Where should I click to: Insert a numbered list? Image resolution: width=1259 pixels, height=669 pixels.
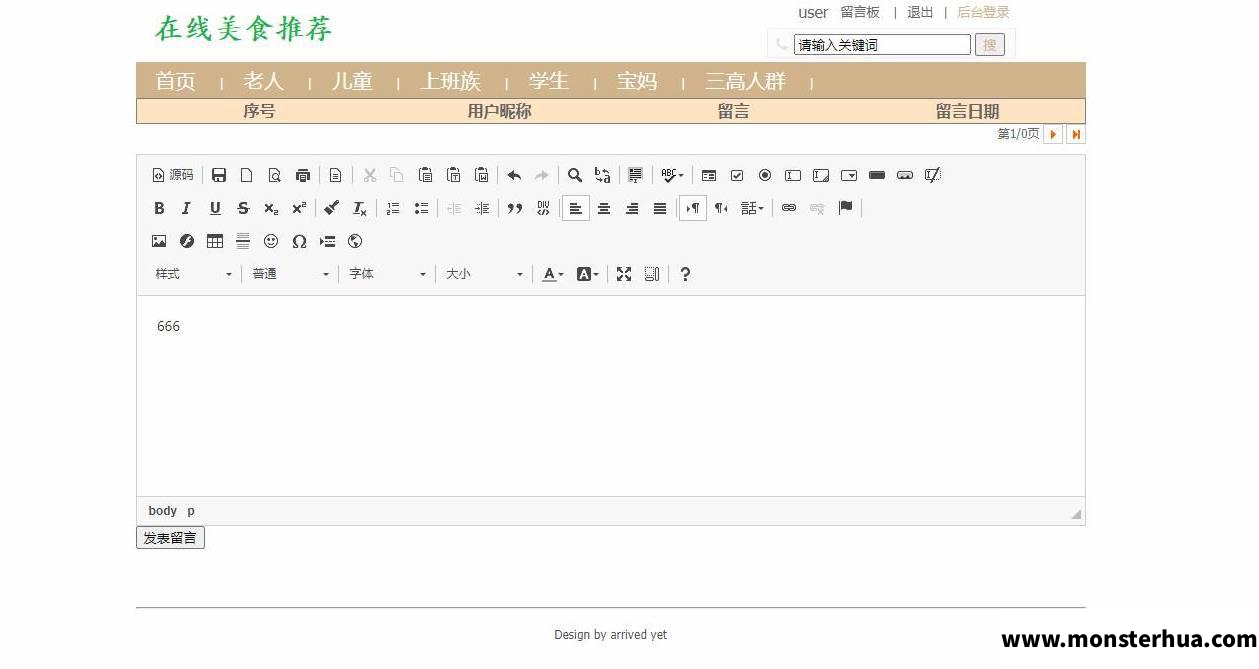point(393,208)
